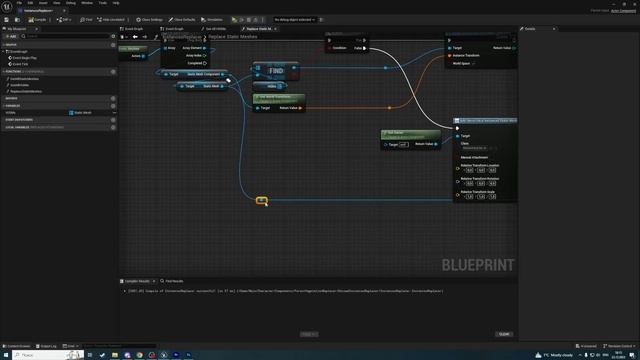Switch to the Replace Static Meshes graph tab
The image size is (640, 360).
(259, 29)
